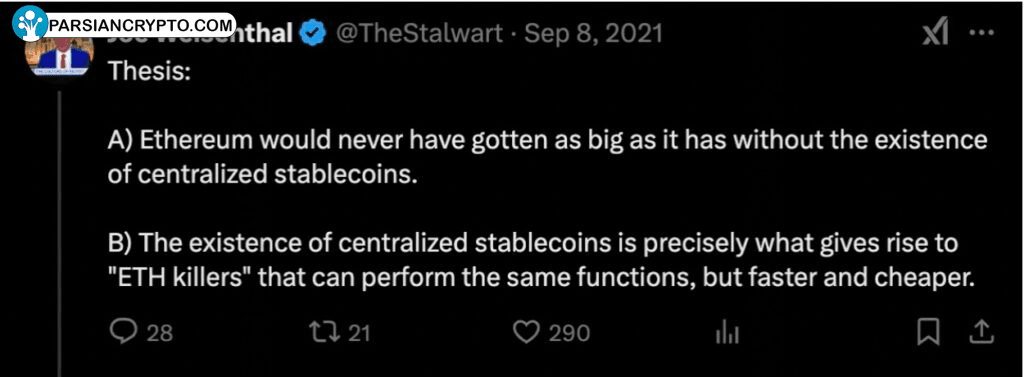Viewport: 1024px width, 377px height.
Task: Click the author display name ending in "nthal"
Action: click(x=263, y=33)
